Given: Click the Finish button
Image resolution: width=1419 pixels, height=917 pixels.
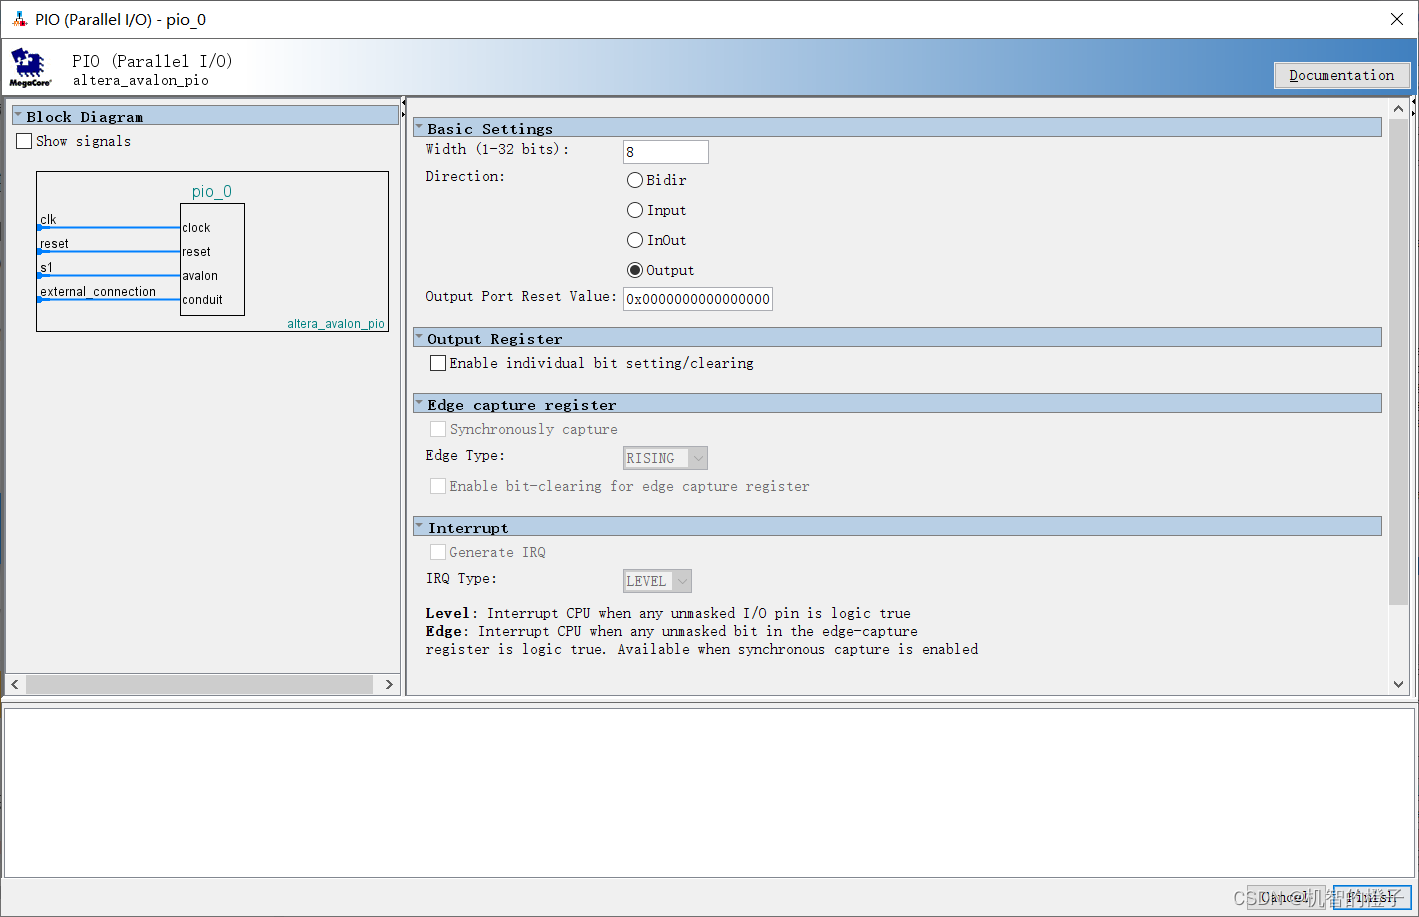Looking at the screenshot, I should pos(1372,897).
